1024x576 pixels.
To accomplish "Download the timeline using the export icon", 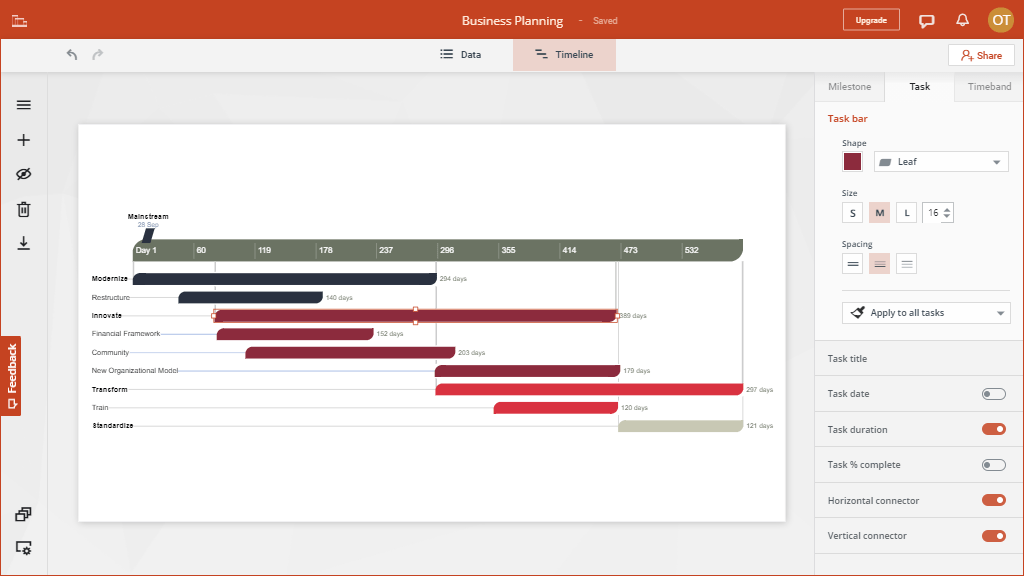I will pos(23,243).
